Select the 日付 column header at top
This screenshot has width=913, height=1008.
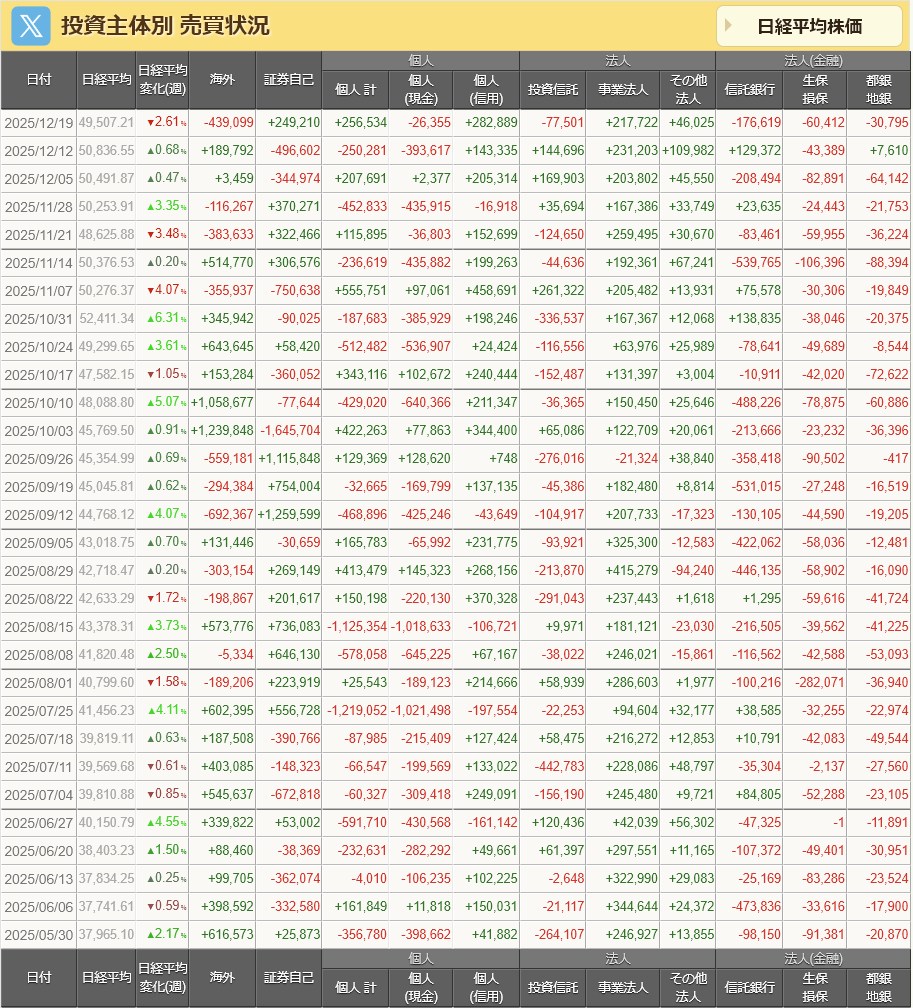39,80
